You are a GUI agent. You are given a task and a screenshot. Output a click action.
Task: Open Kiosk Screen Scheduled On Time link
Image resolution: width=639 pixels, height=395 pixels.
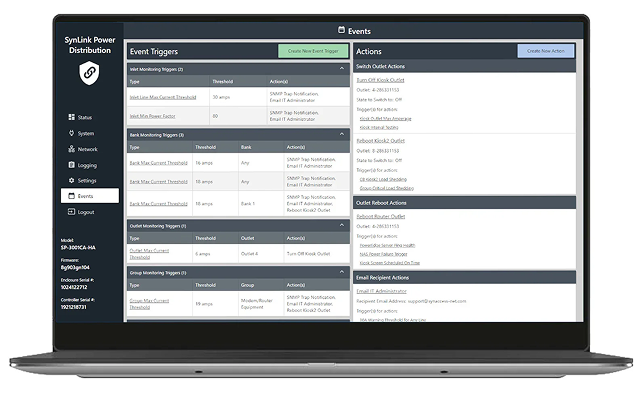coord(390,263)
